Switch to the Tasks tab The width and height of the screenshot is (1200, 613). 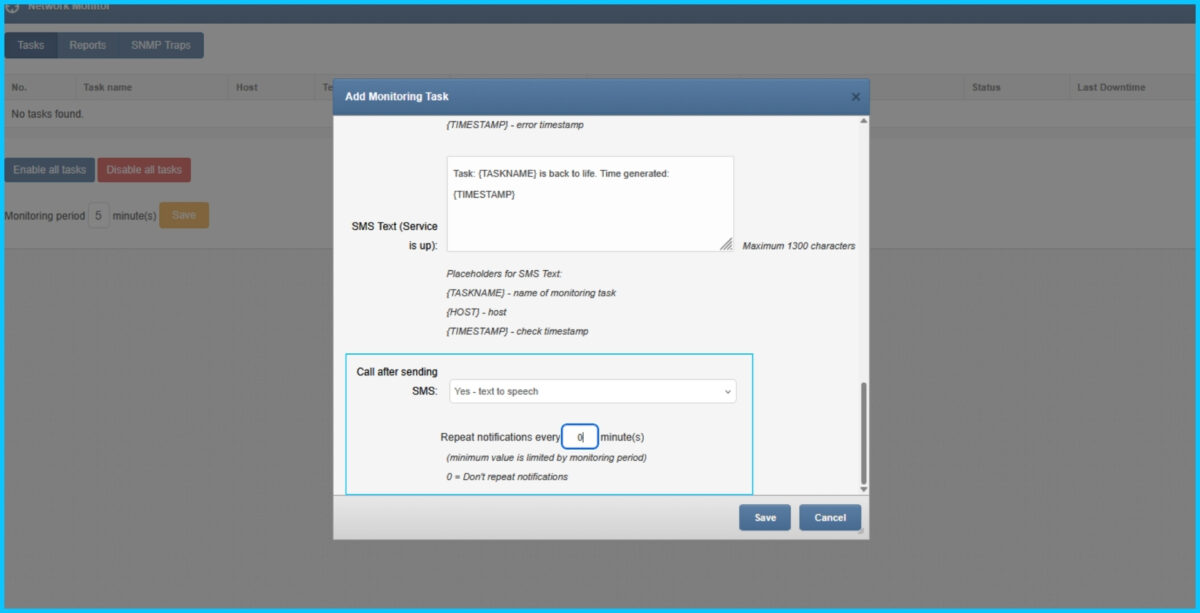pos(31,45)
